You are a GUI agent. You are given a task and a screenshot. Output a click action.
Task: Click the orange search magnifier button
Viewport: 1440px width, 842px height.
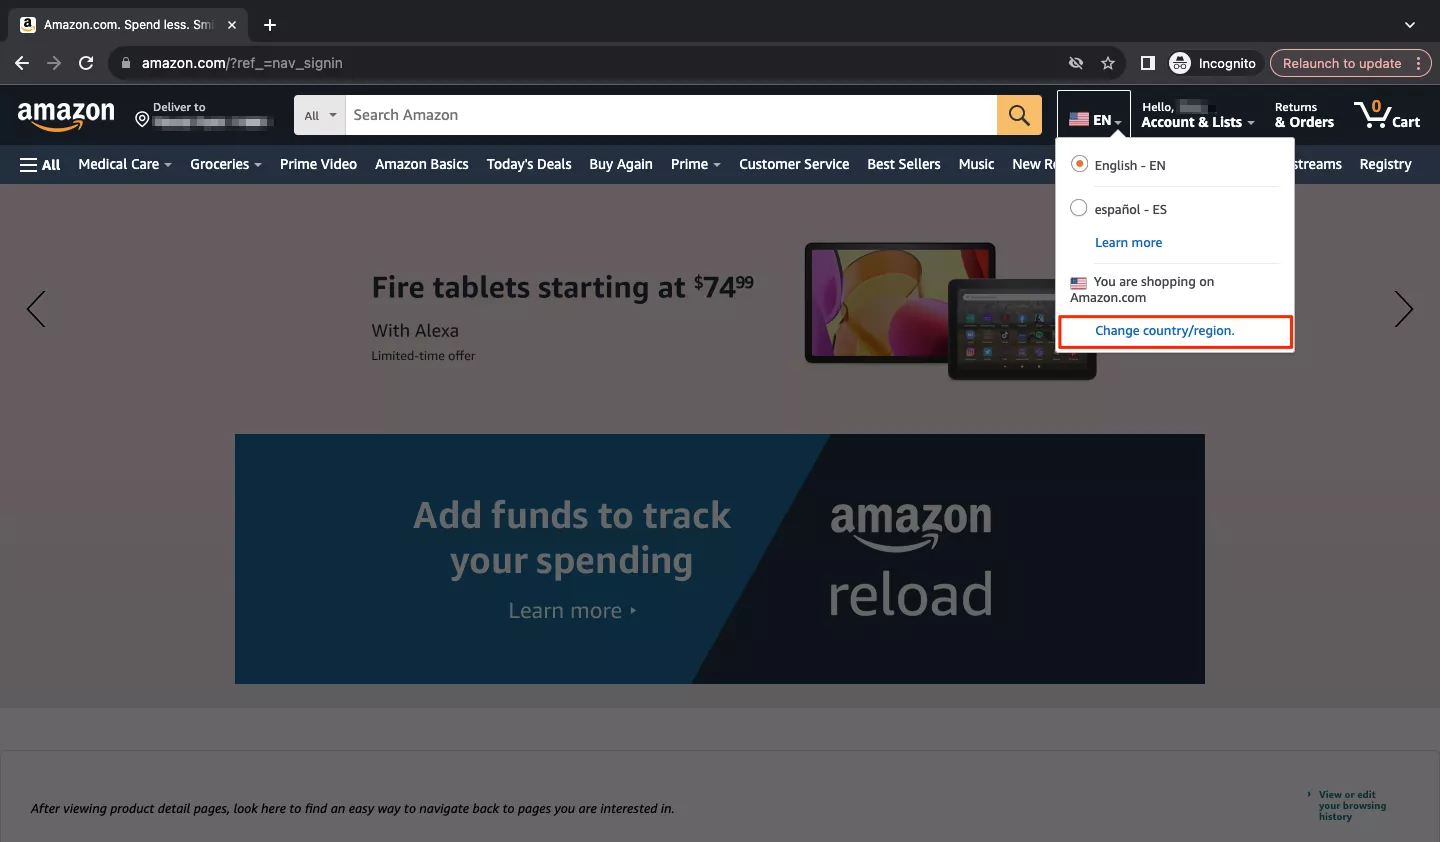pos(1019,115)
